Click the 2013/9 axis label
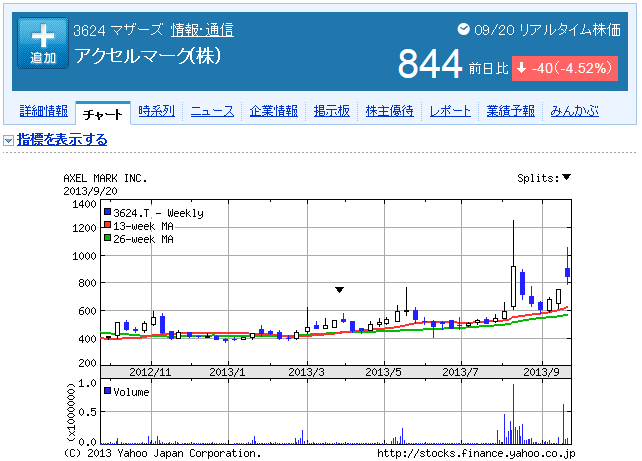The height and width of the screenshot is (461, 642). (x=541, y=372)
